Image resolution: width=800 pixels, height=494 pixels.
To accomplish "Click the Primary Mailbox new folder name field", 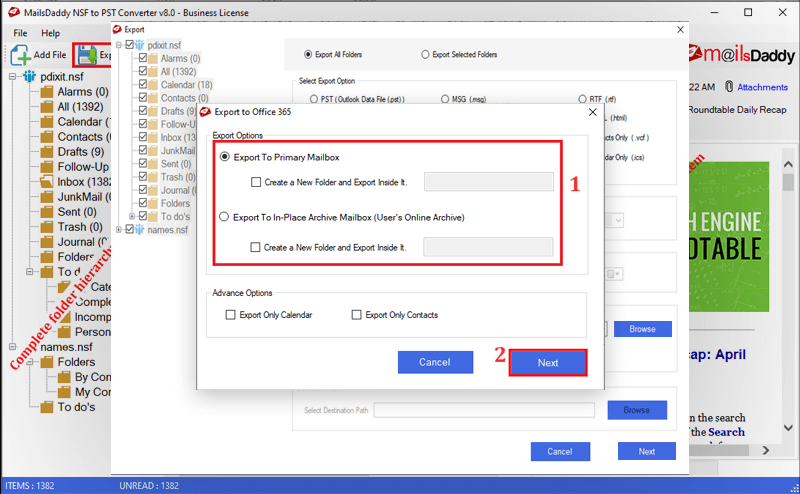I will tap(489, 182).
